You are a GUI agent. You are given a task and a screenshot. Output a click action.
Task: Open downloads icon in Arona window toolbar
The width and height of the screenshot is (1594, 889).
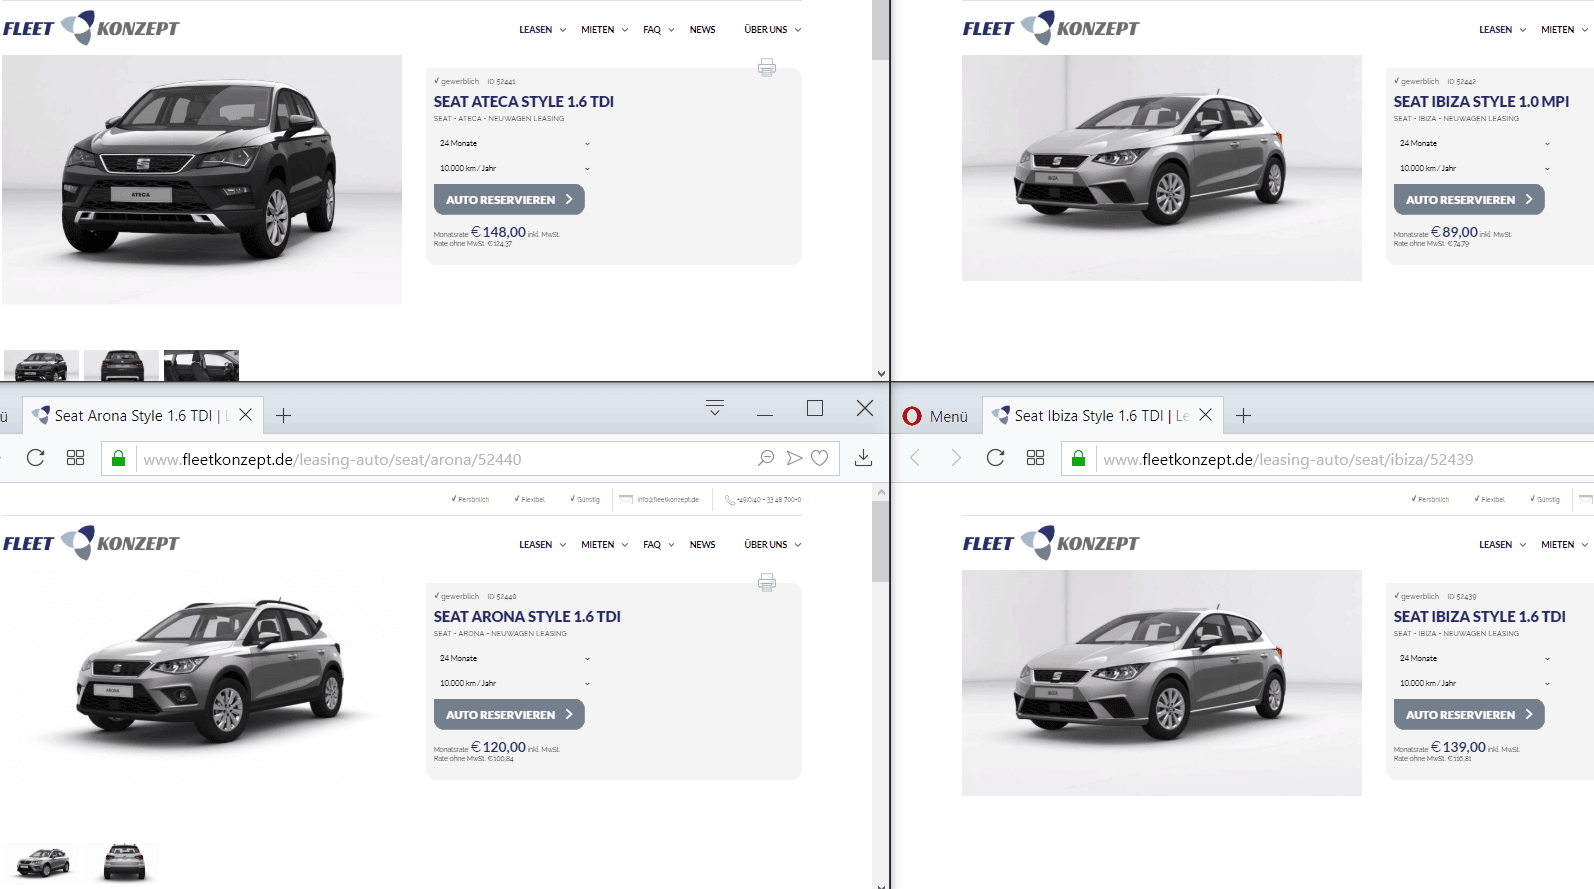pyautogui.click(x=864, y=458)
